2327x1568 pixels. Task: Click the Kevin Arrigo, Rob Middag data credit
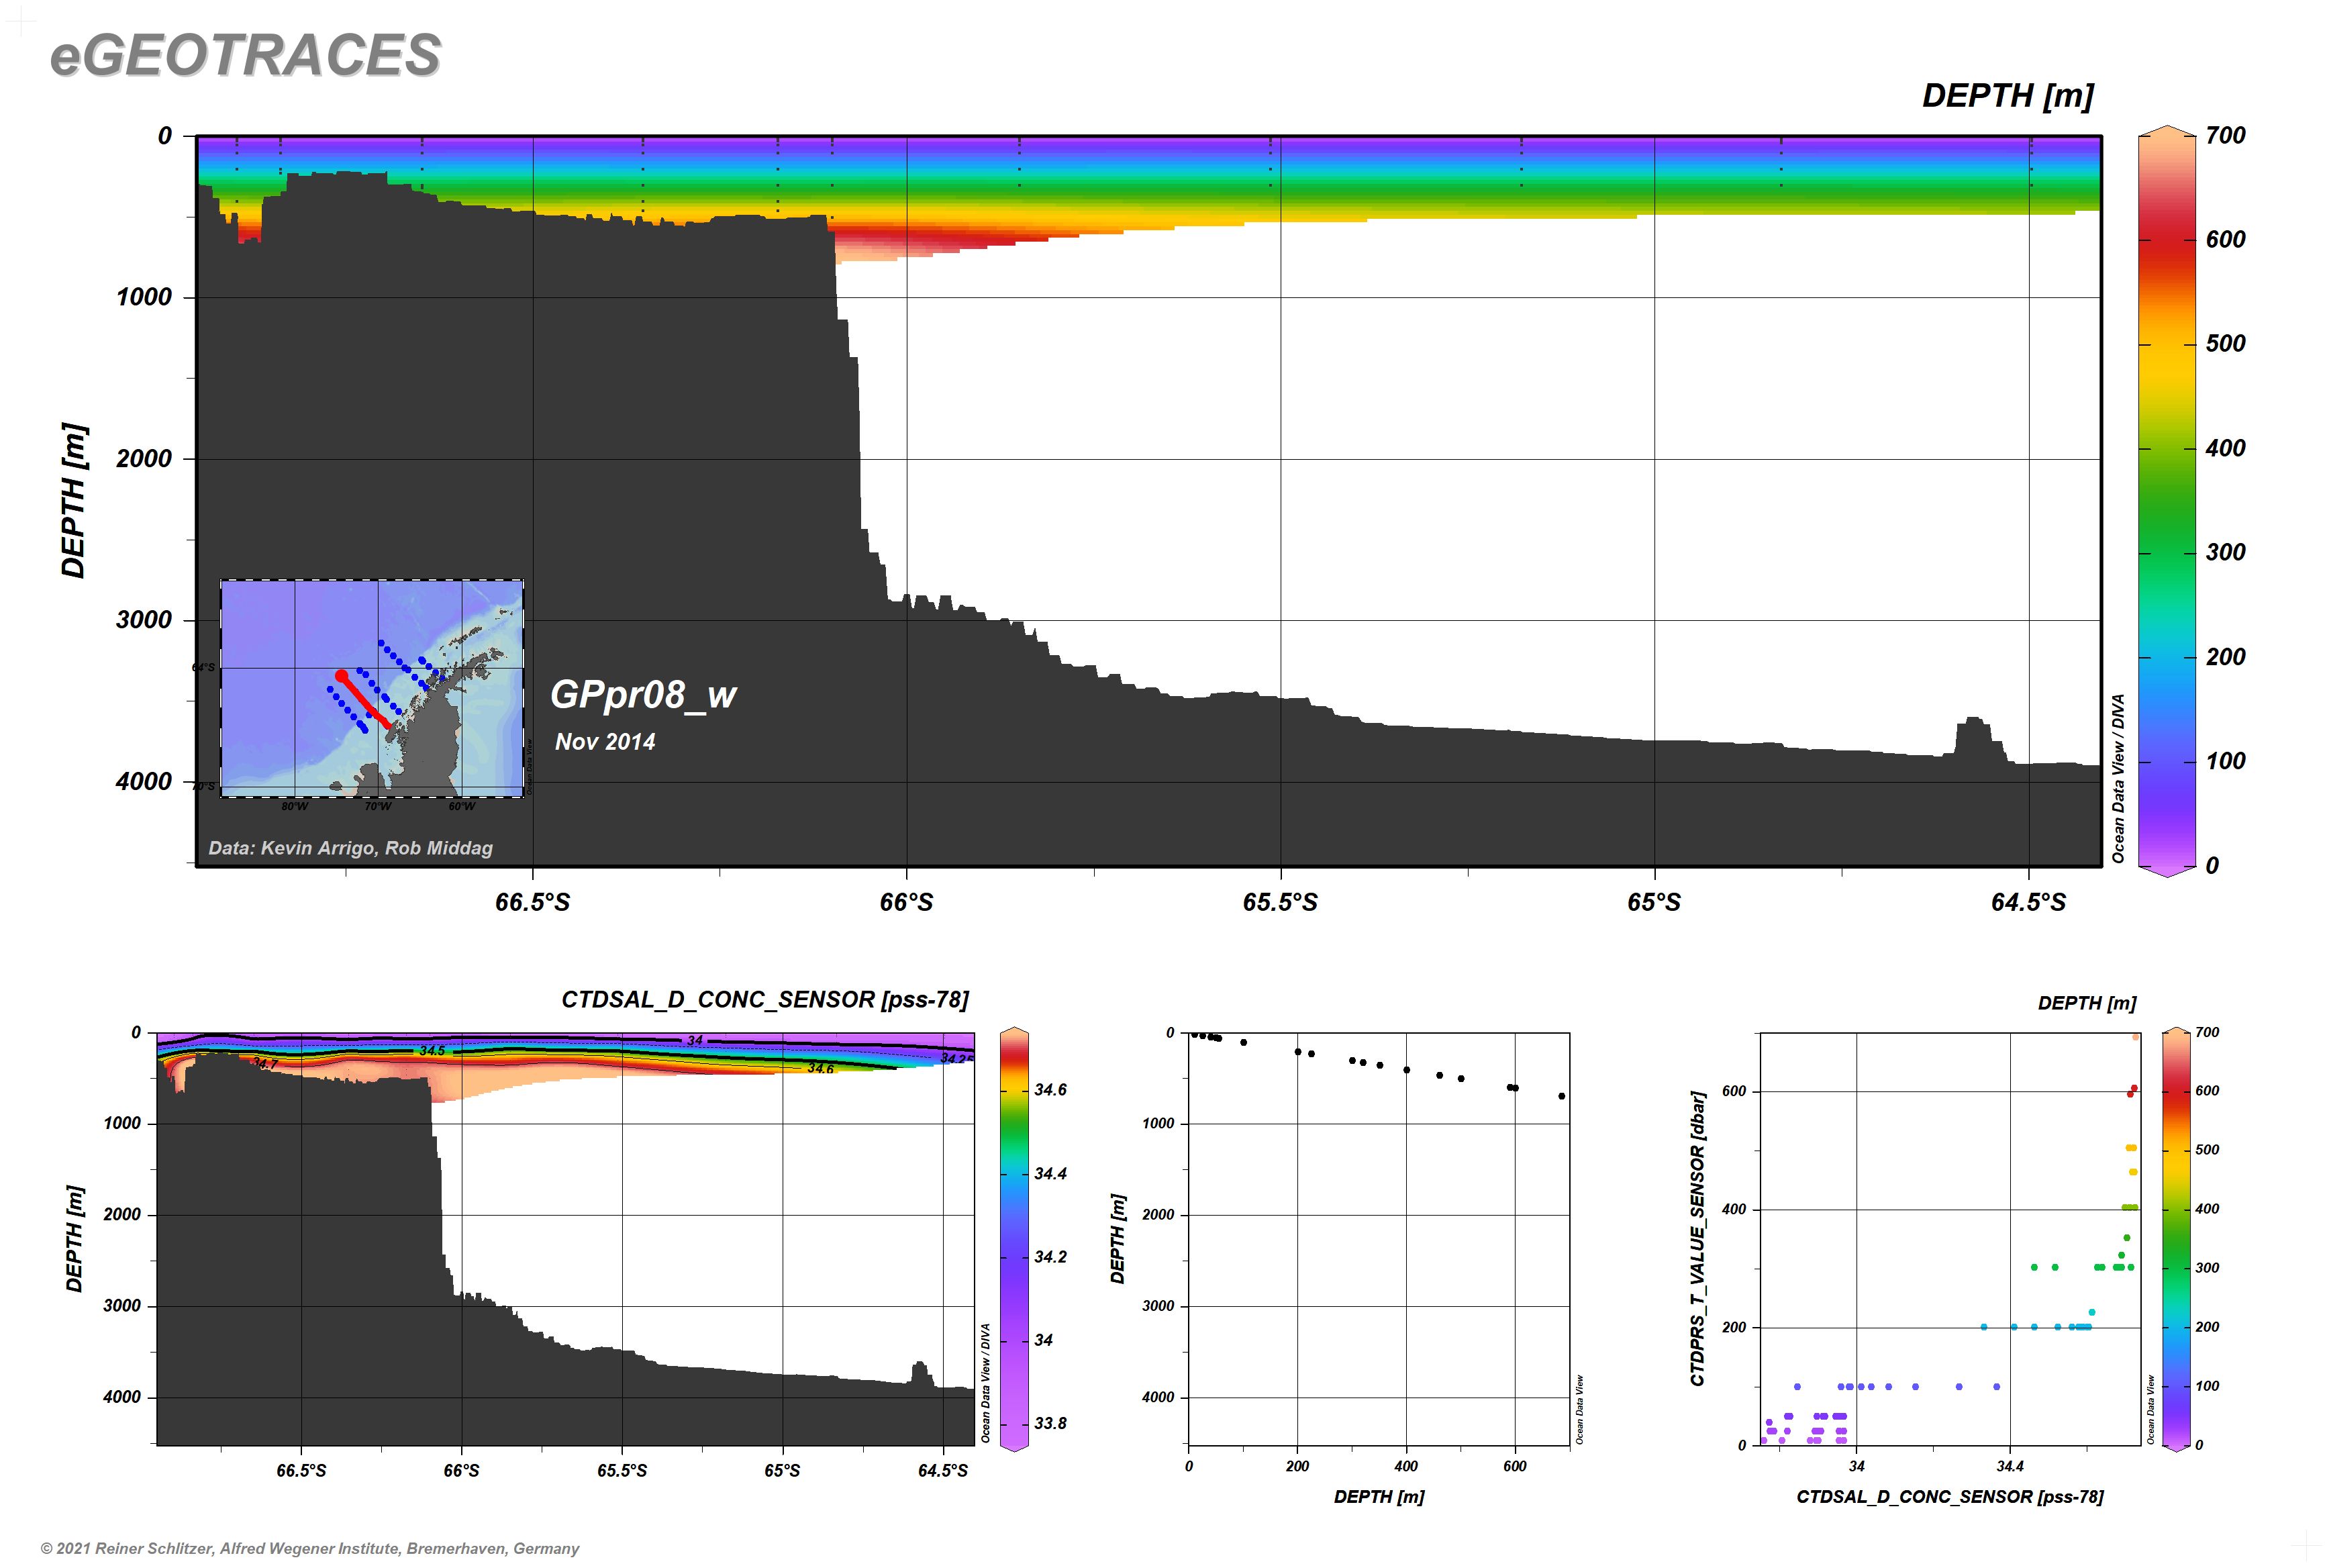(350, 848)
